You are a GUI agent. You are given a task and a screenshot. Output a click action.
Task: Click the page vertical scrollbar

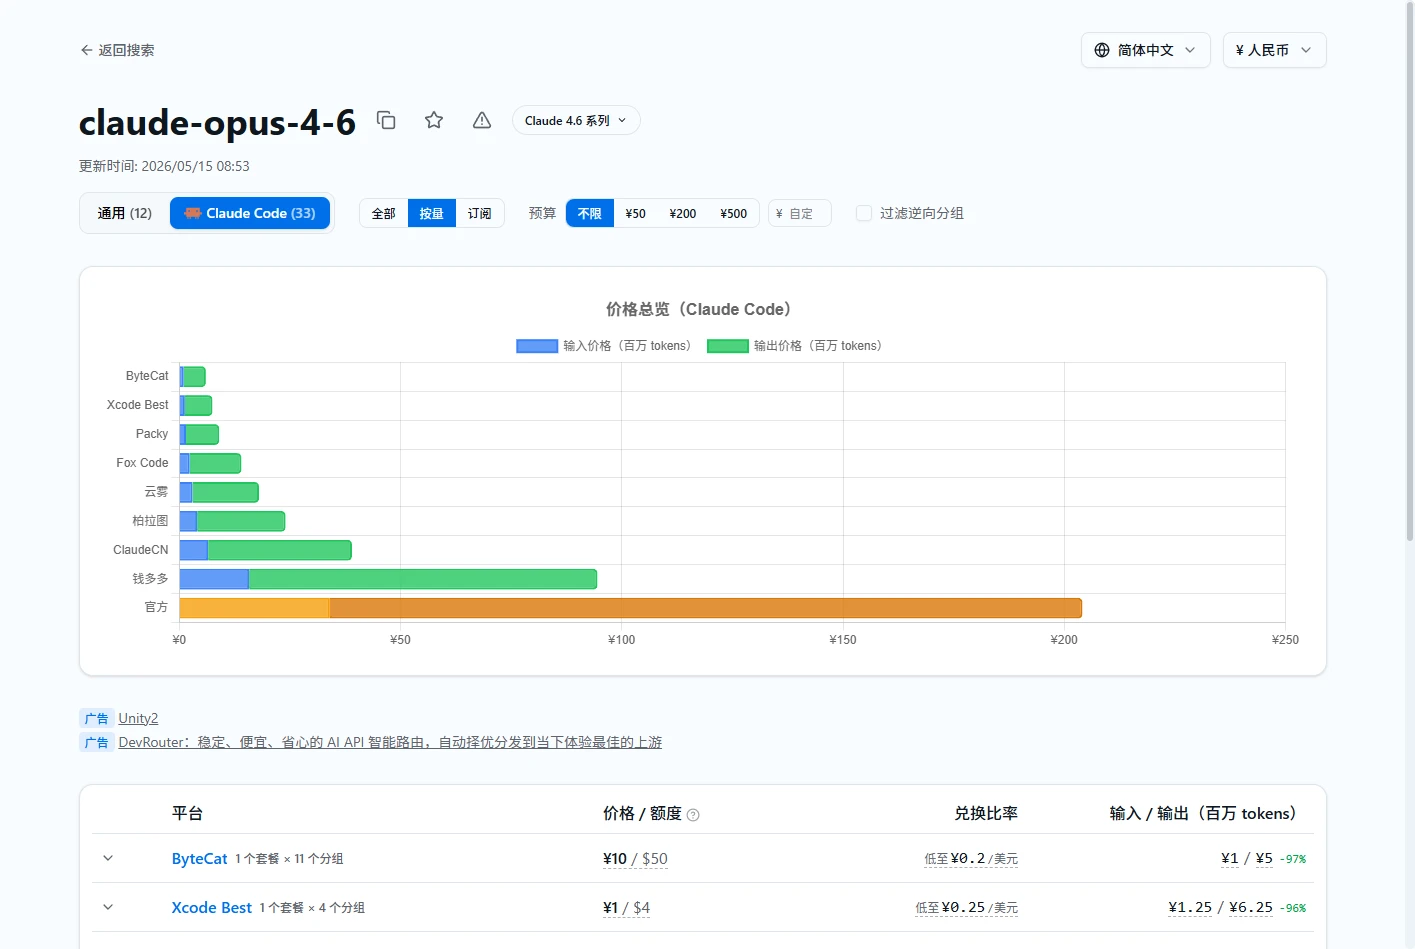click(1410, 270)
